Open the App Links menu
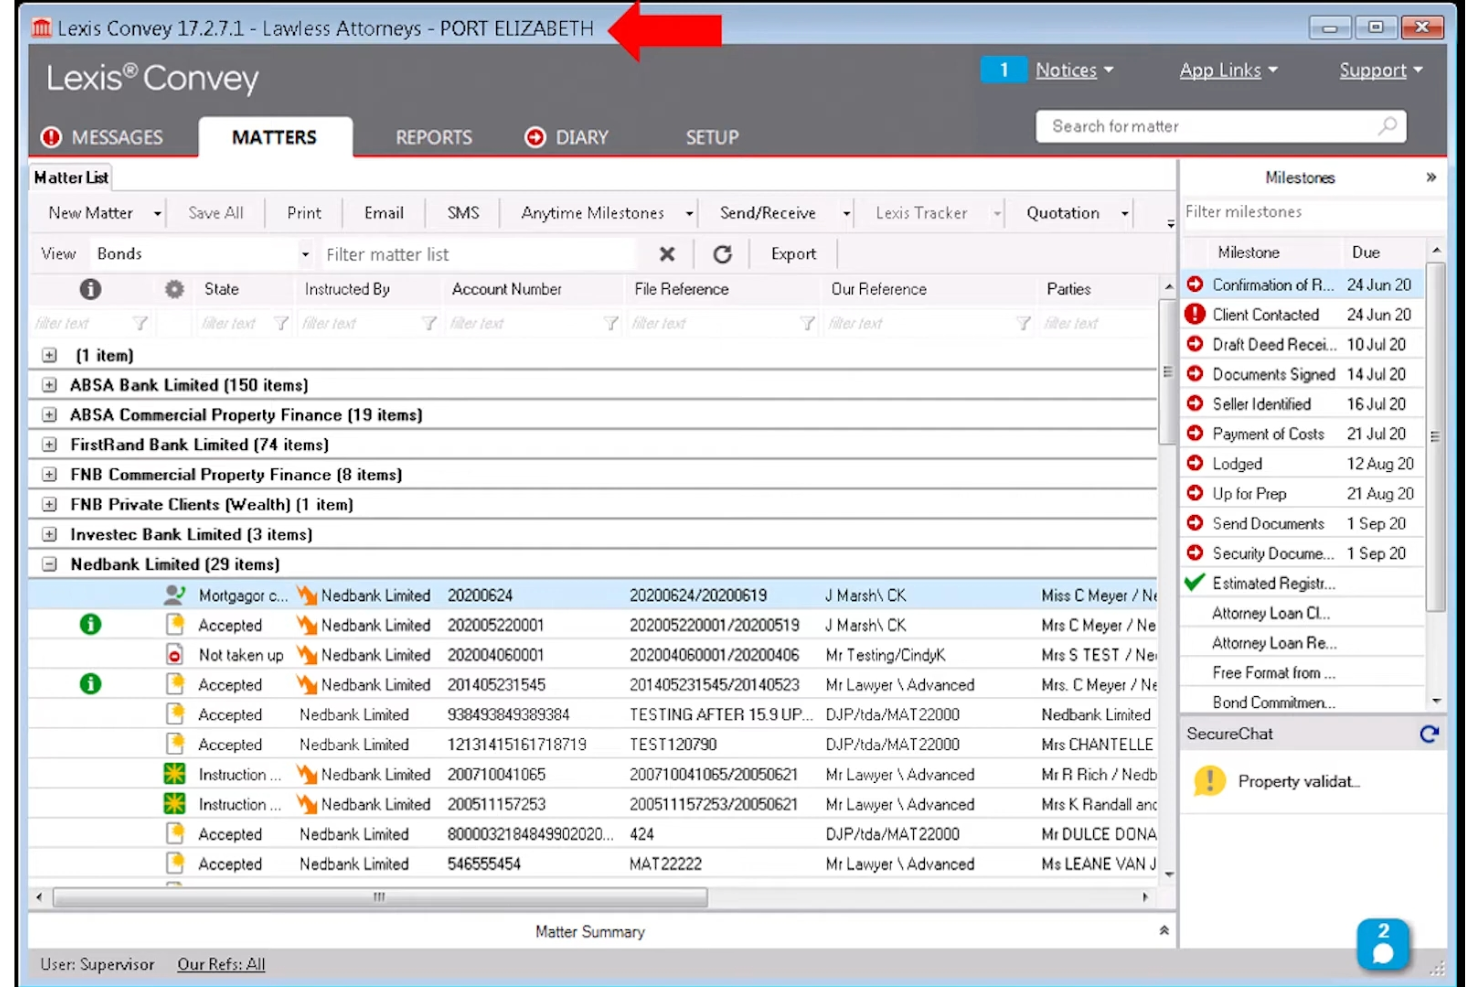1480x987 pixels. [x=1228, y=70]
